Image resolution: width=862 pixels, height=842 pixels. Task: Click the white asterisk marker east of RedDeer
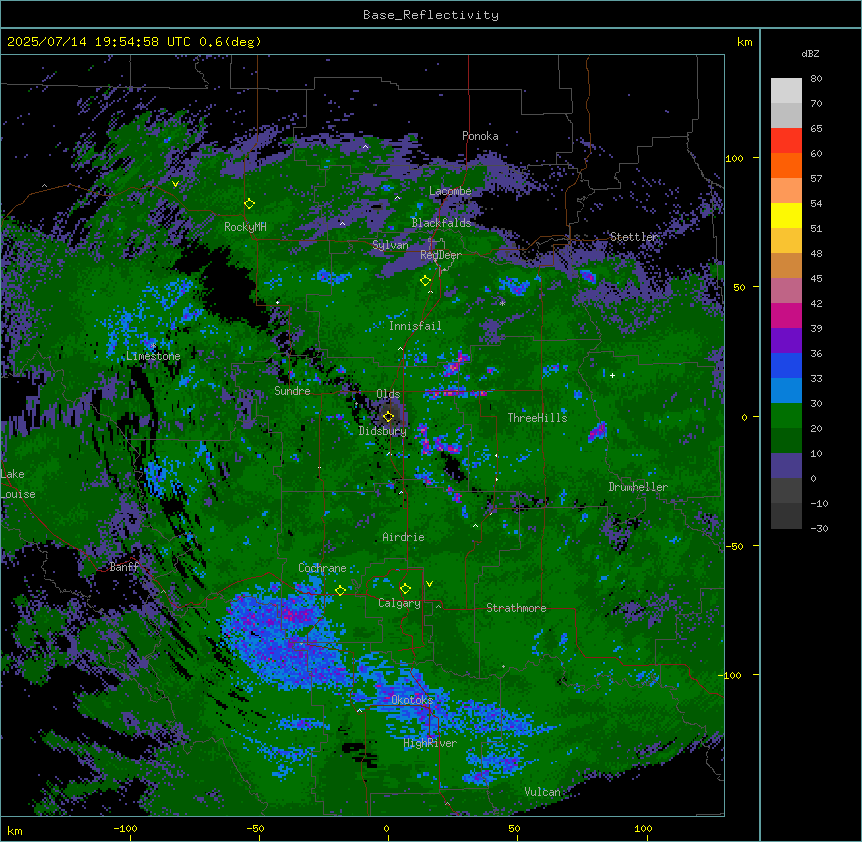[x=502, y=303]
